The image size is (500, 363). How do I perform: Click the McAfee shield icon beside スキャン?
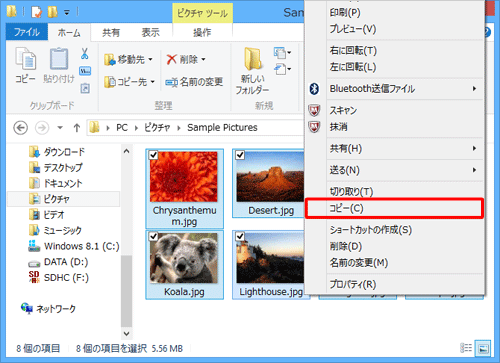coord(314,110)
